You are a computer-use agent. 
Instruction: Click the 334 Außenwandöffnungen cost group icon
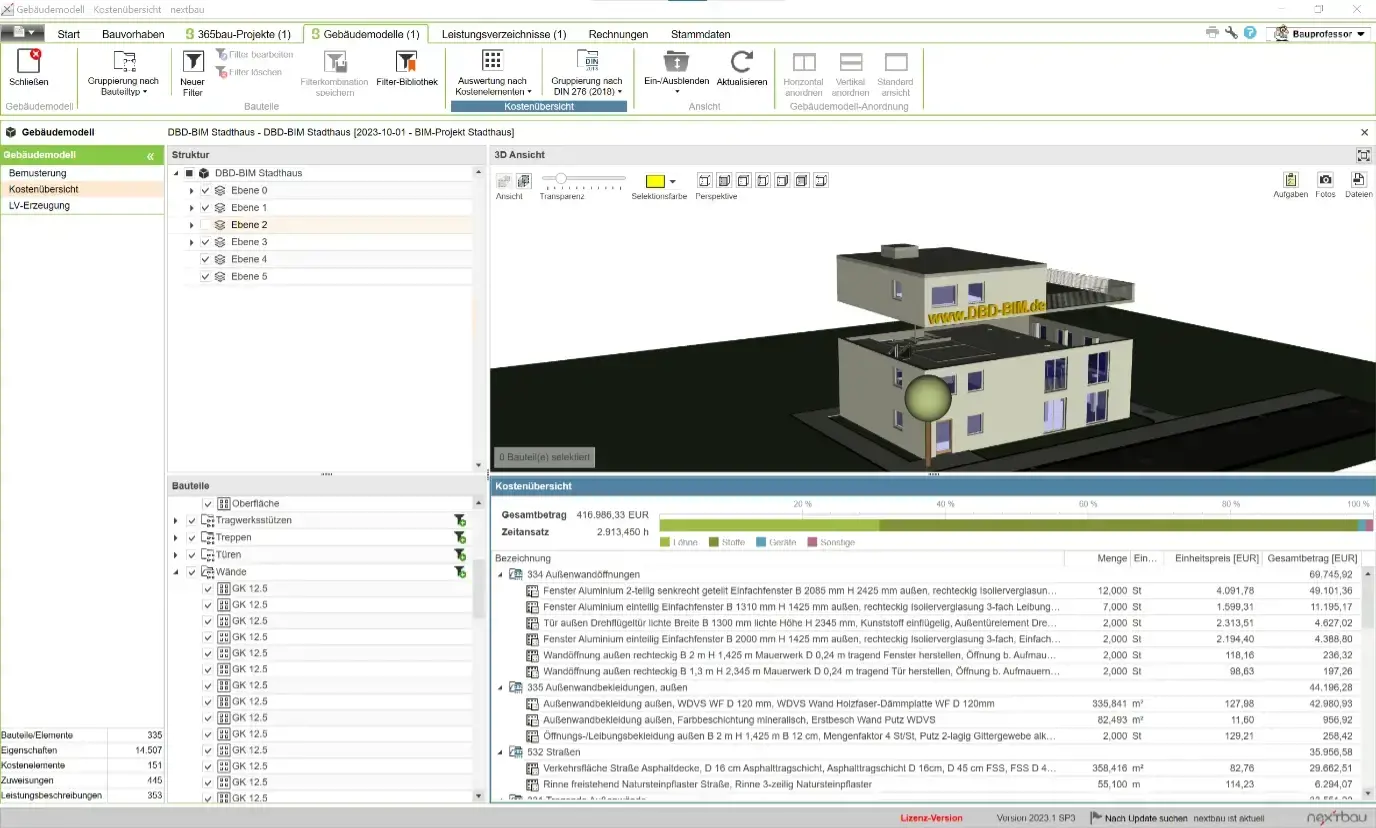click(516, 575)
